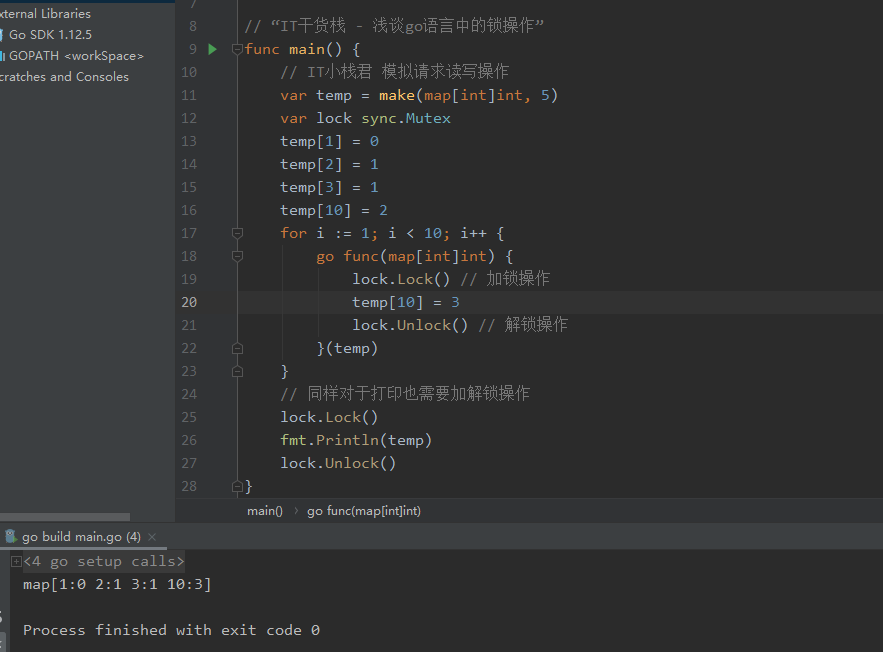This screenshot has height=652, width=883.
Task: Click fold end marker at line 23
Action: [x=237, y=372]
